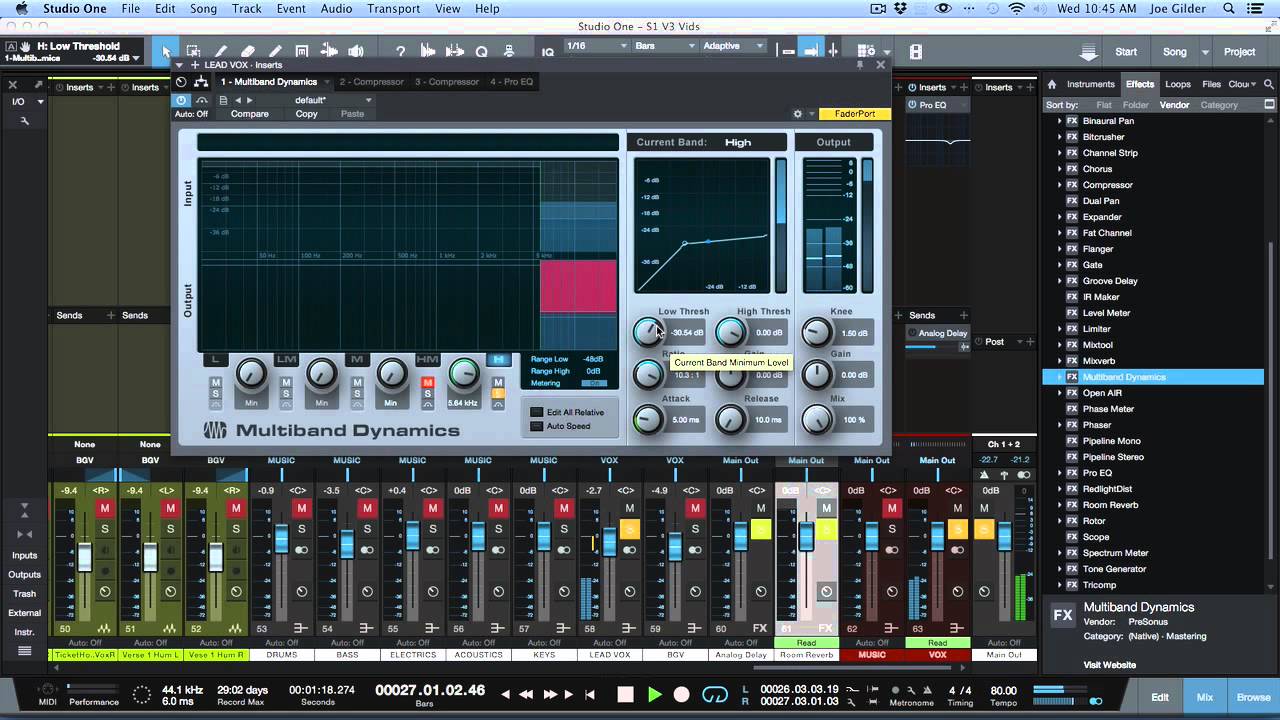Toggle solo on LEAD VOX channel
This screenshot has width=1280, height=720.
[629, 529]
